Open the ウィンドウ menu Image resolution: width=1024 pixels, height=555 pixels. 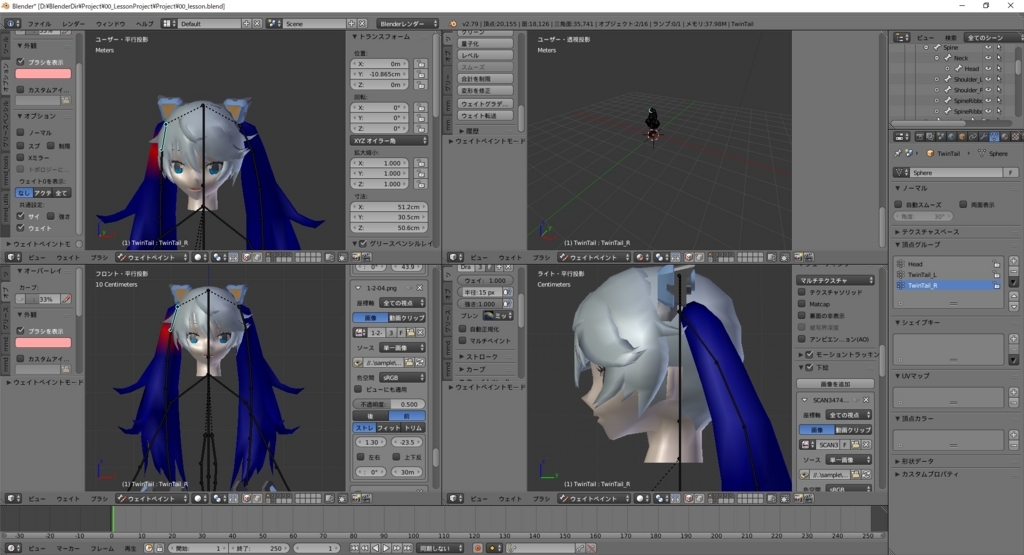(110, 24)
